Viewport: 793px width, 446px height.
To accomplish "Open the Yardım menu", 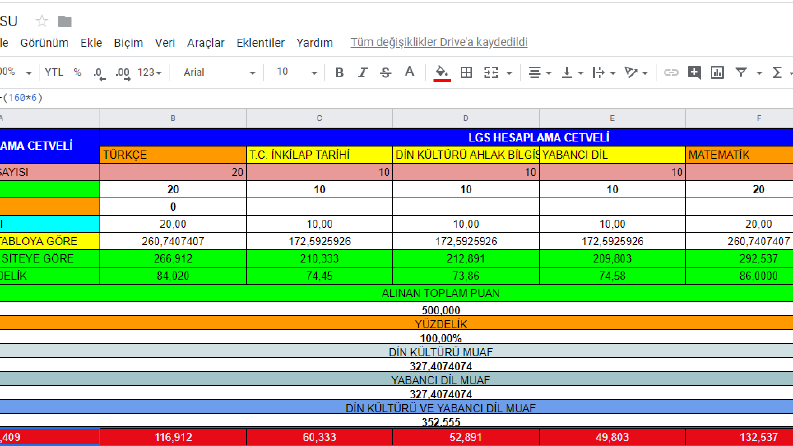I will point(314,43).
